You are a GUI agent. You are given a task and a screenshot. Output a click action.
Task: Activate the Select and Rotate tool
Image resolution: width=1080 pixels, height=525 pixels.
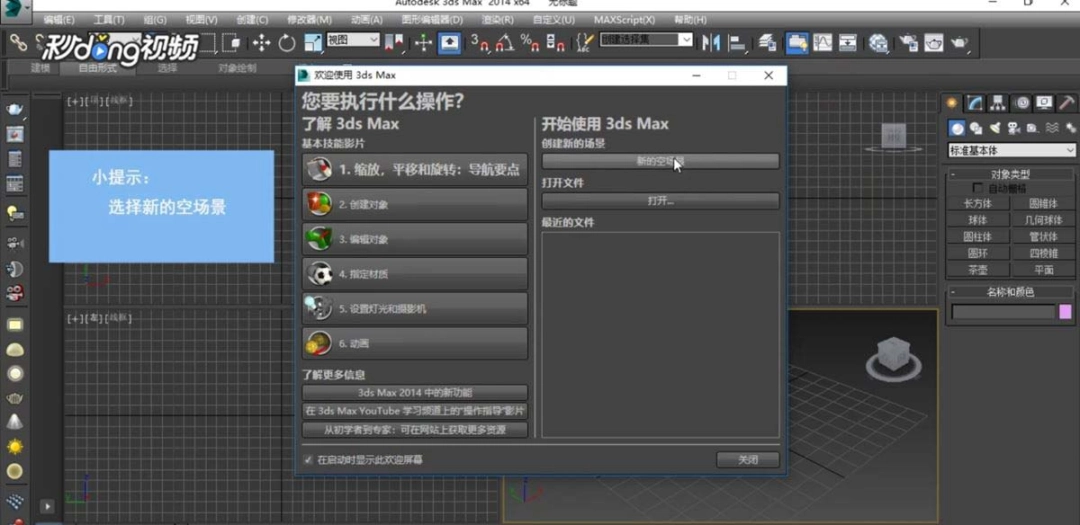pyautogui.click(x=287, y=43)
